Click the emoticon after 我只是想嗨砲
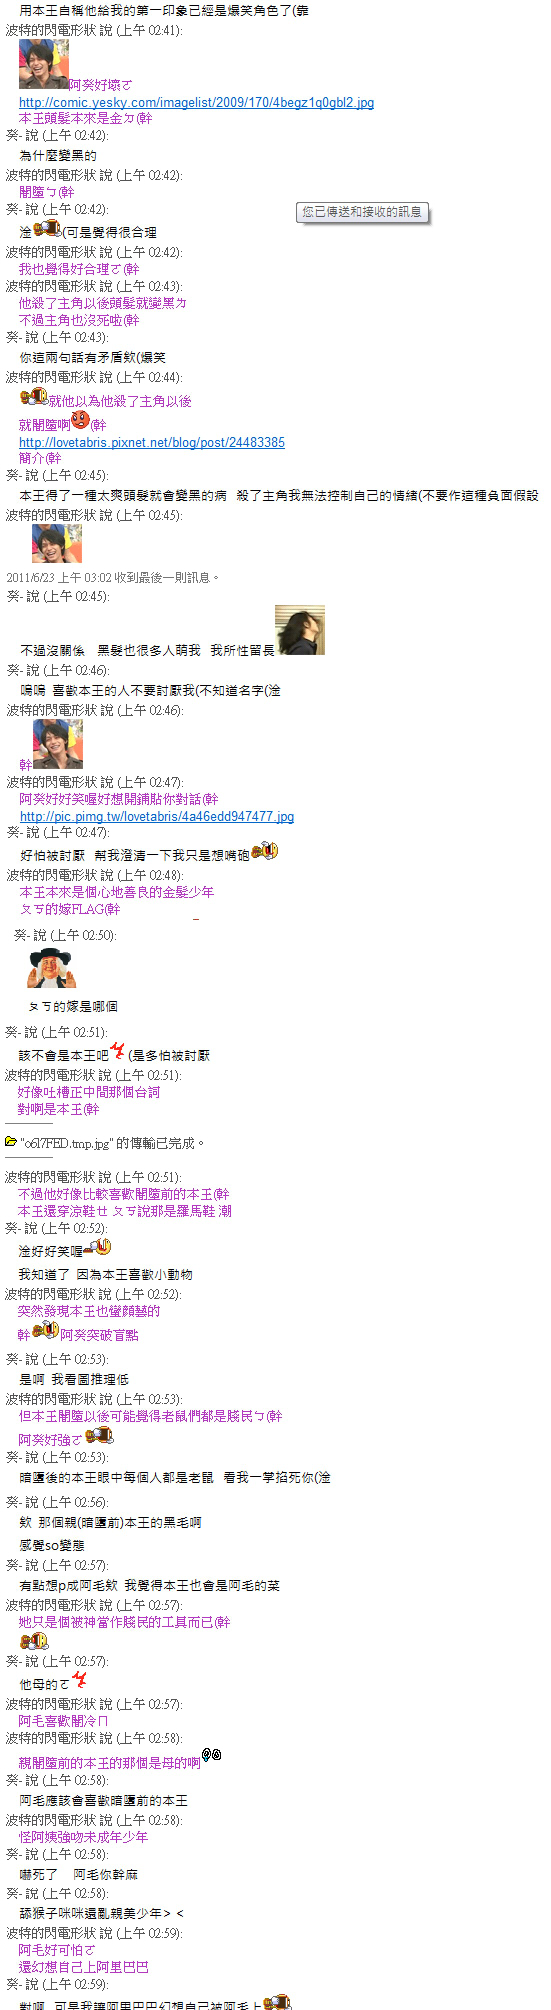 (264, 851)
